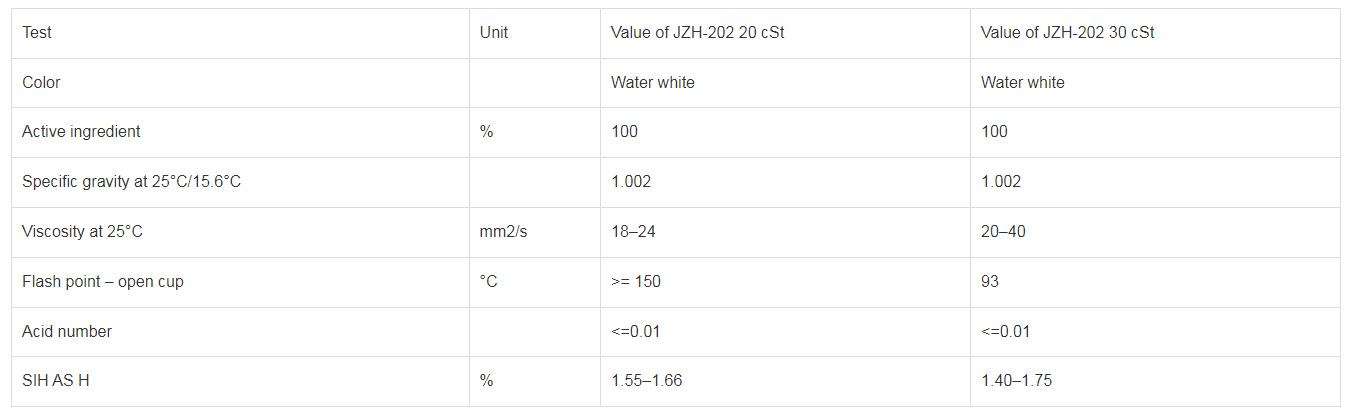This screenshot has width=1354, height=414.
Task: Click the 'Acid number' row label
Action: click(x=67, y=332)
